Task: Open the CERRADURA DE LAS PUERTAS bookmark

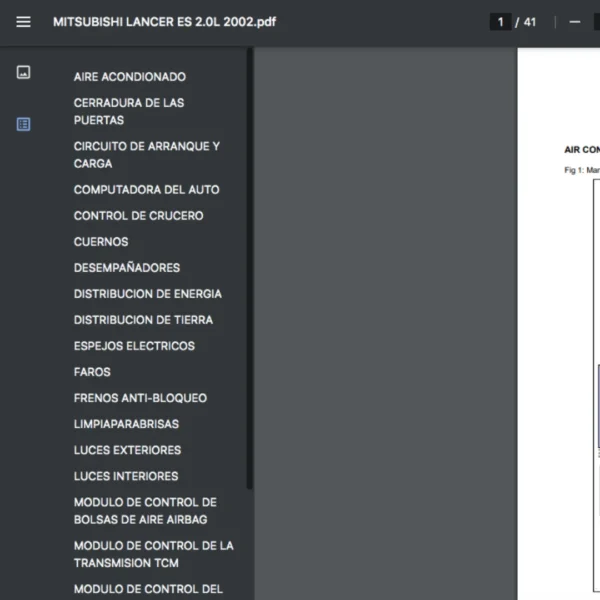Action: [129, 111]
